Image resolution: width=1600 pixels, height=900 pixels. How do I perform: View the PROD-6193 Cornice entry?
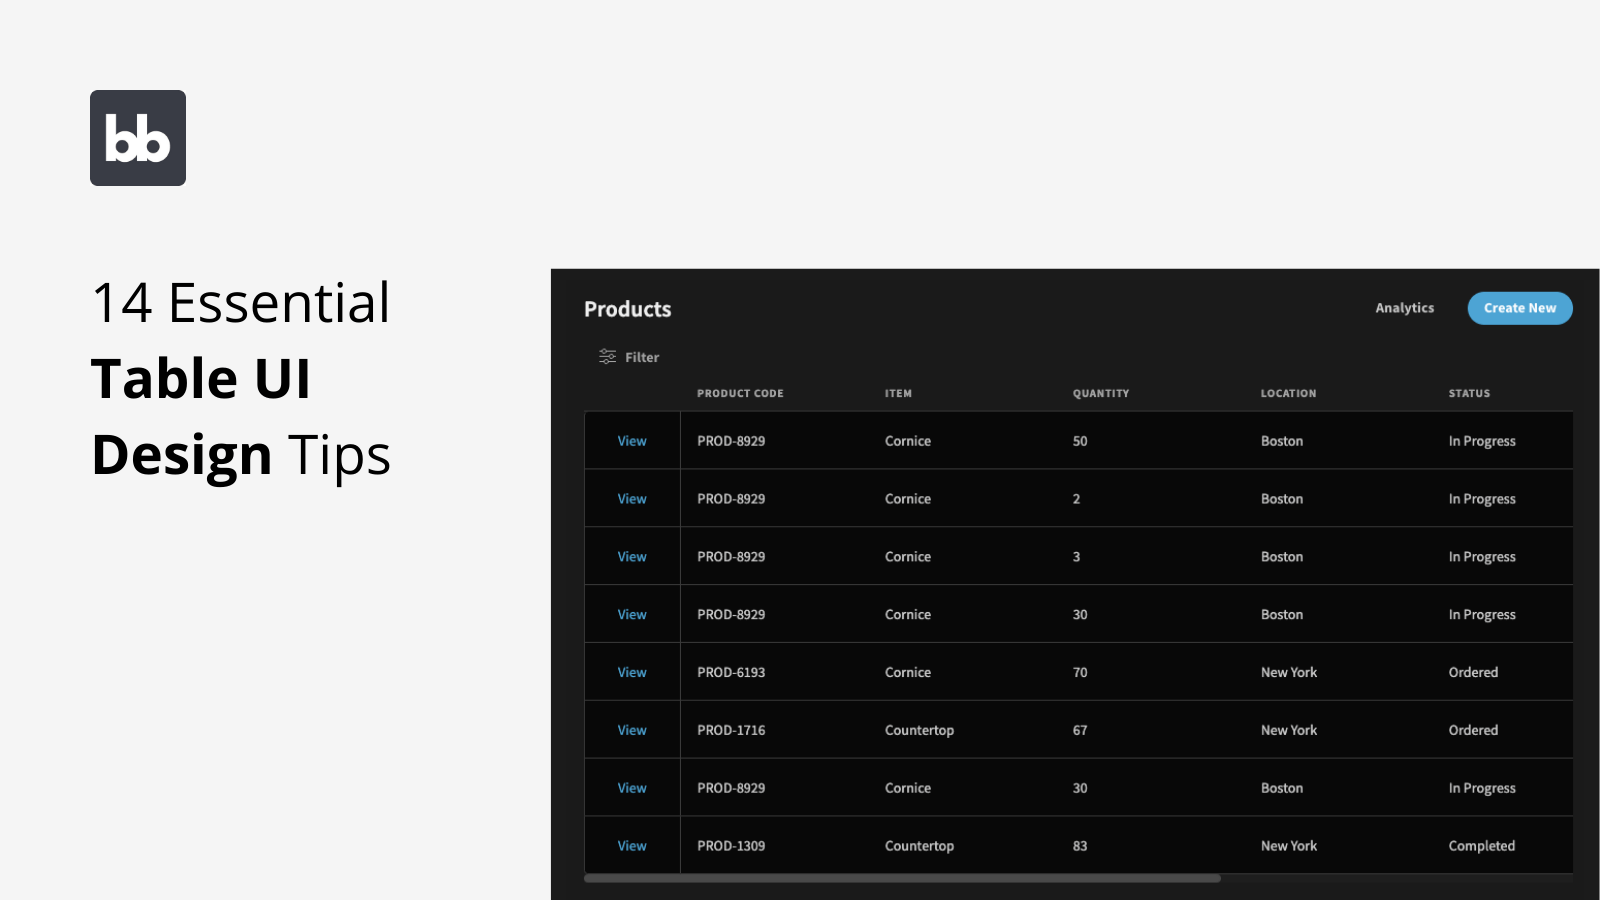(x=631, y=672)
